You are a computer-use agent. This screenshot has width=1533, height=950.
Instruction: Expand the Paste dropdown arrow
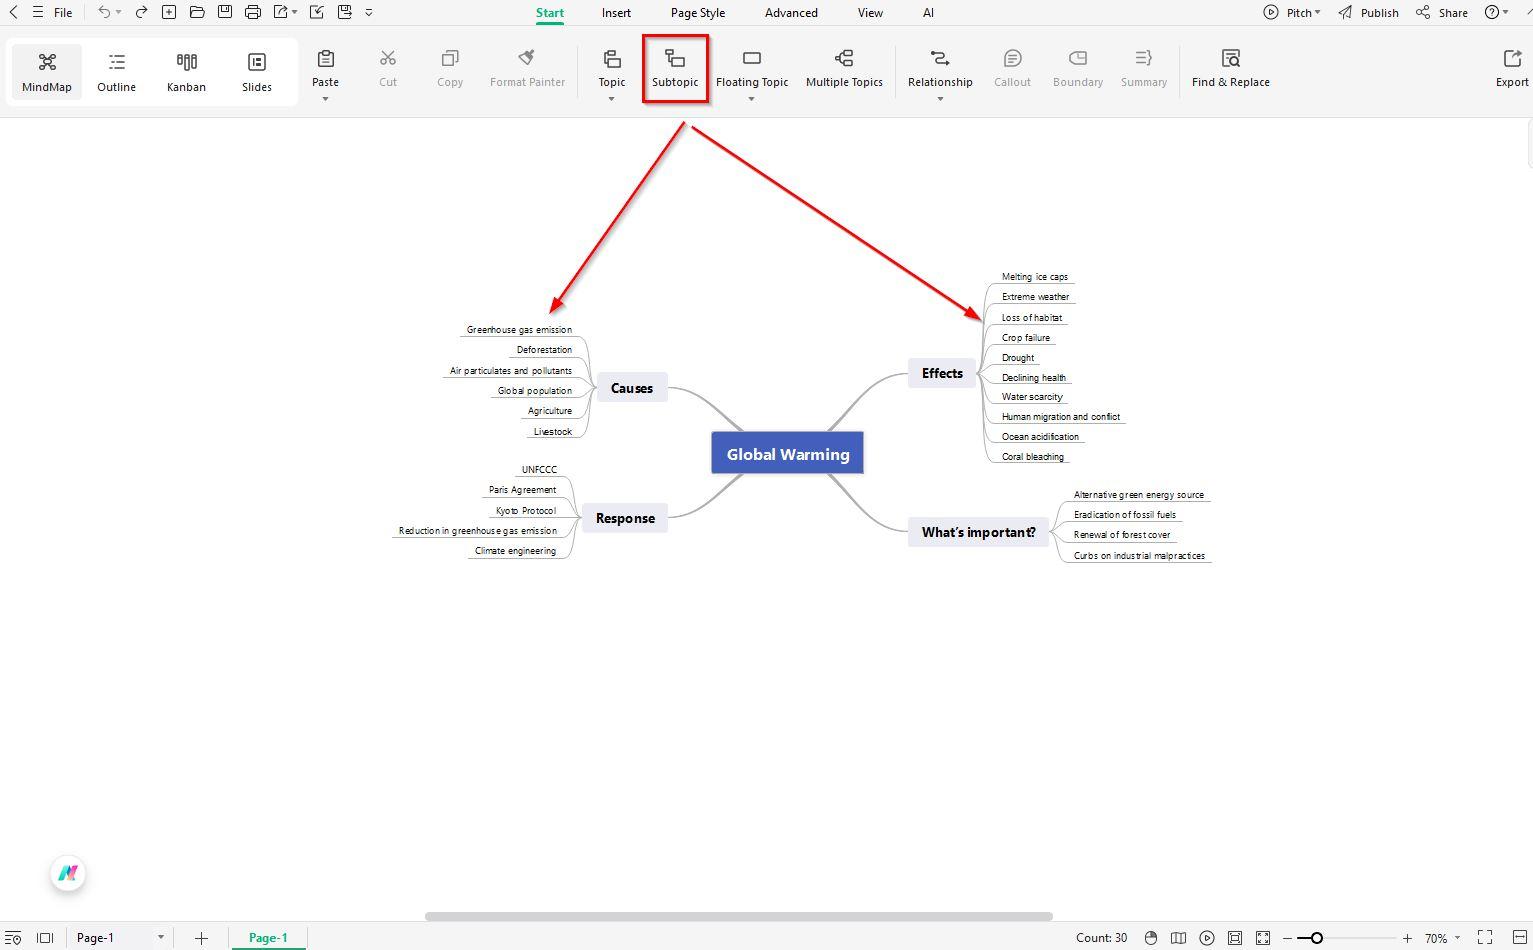tap(325, 99)
